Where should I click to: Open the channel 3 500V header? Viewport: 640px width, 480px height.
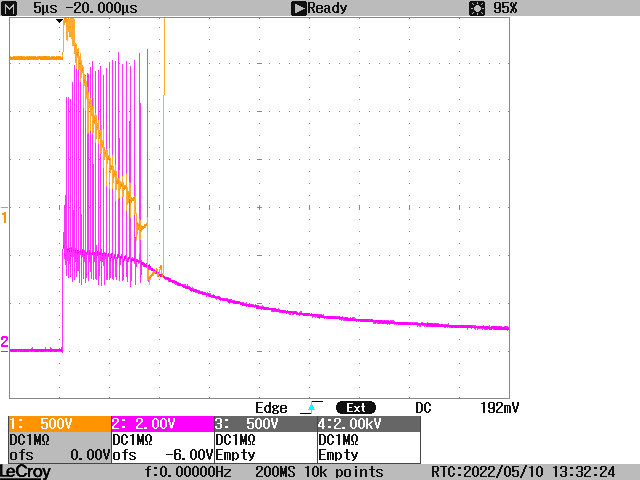tap(266, 424)
